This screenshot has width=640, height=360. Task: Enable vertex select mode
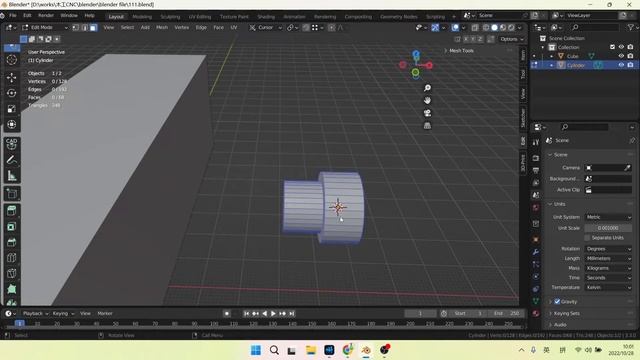pos(76,27)
